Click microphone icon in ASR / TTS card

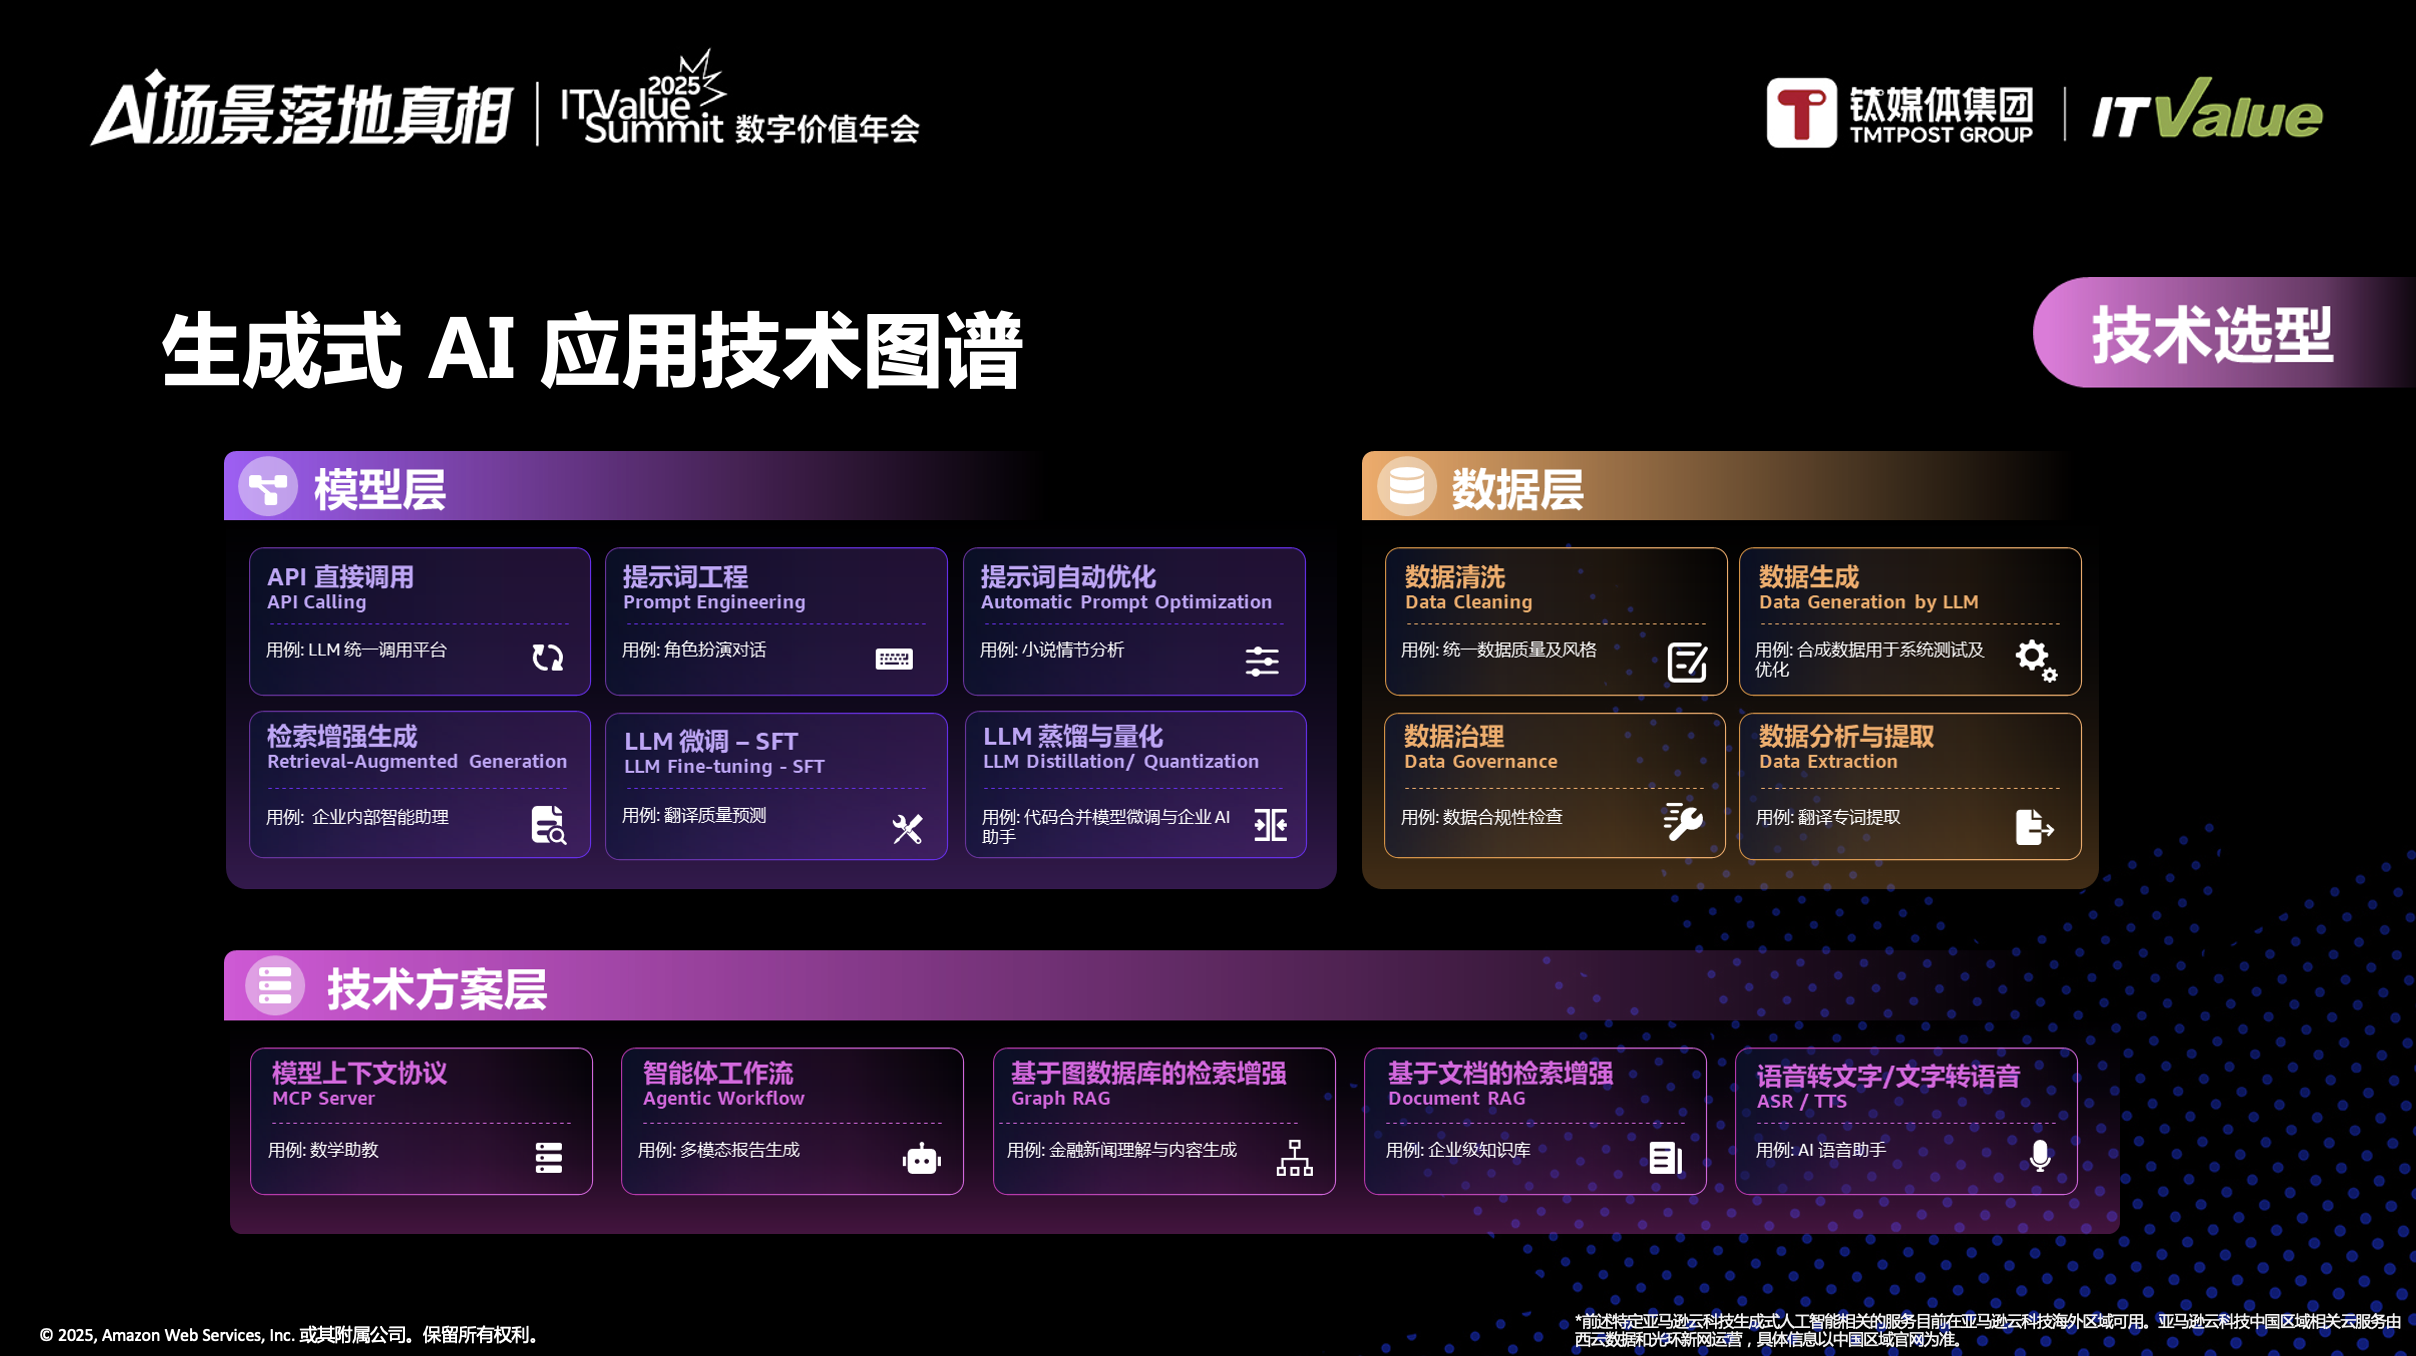click(2040, 1156)
